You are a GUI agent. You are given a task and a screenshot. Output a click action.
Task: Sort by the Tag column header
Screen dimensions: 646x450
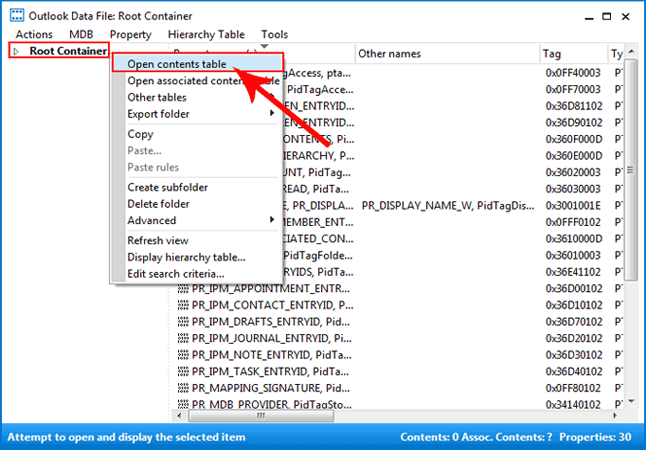click(x=573, y=54)
